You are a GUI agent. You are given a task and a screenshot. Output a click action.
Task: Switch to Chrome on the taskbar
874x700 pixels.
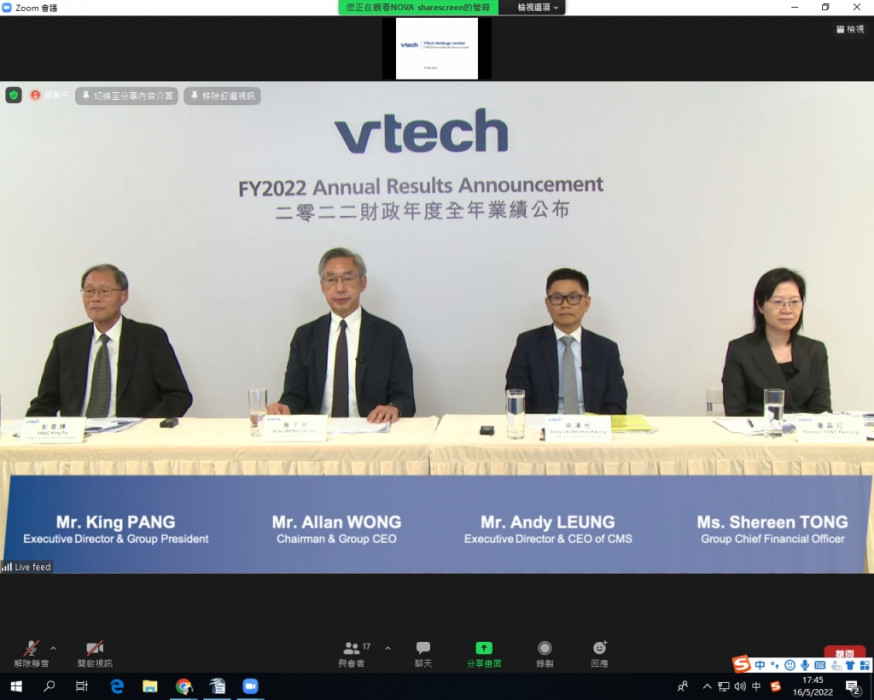(184, 686)
